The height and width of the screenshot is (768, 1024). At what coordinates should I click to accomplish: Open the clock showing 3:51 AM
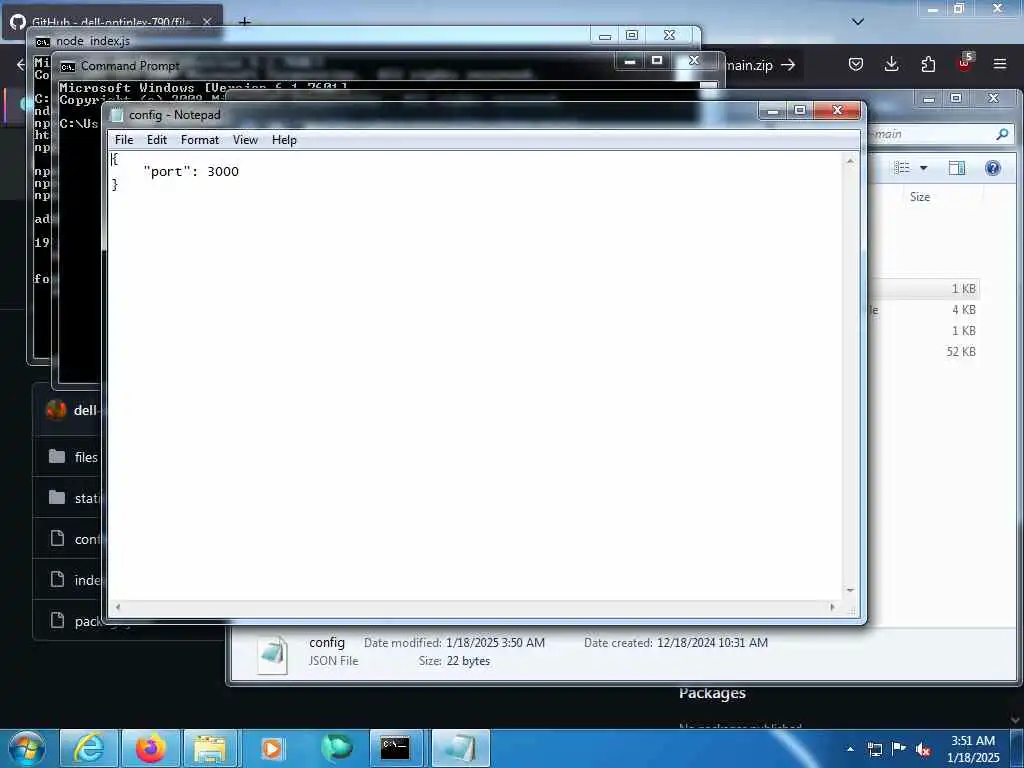click(973, 748)
